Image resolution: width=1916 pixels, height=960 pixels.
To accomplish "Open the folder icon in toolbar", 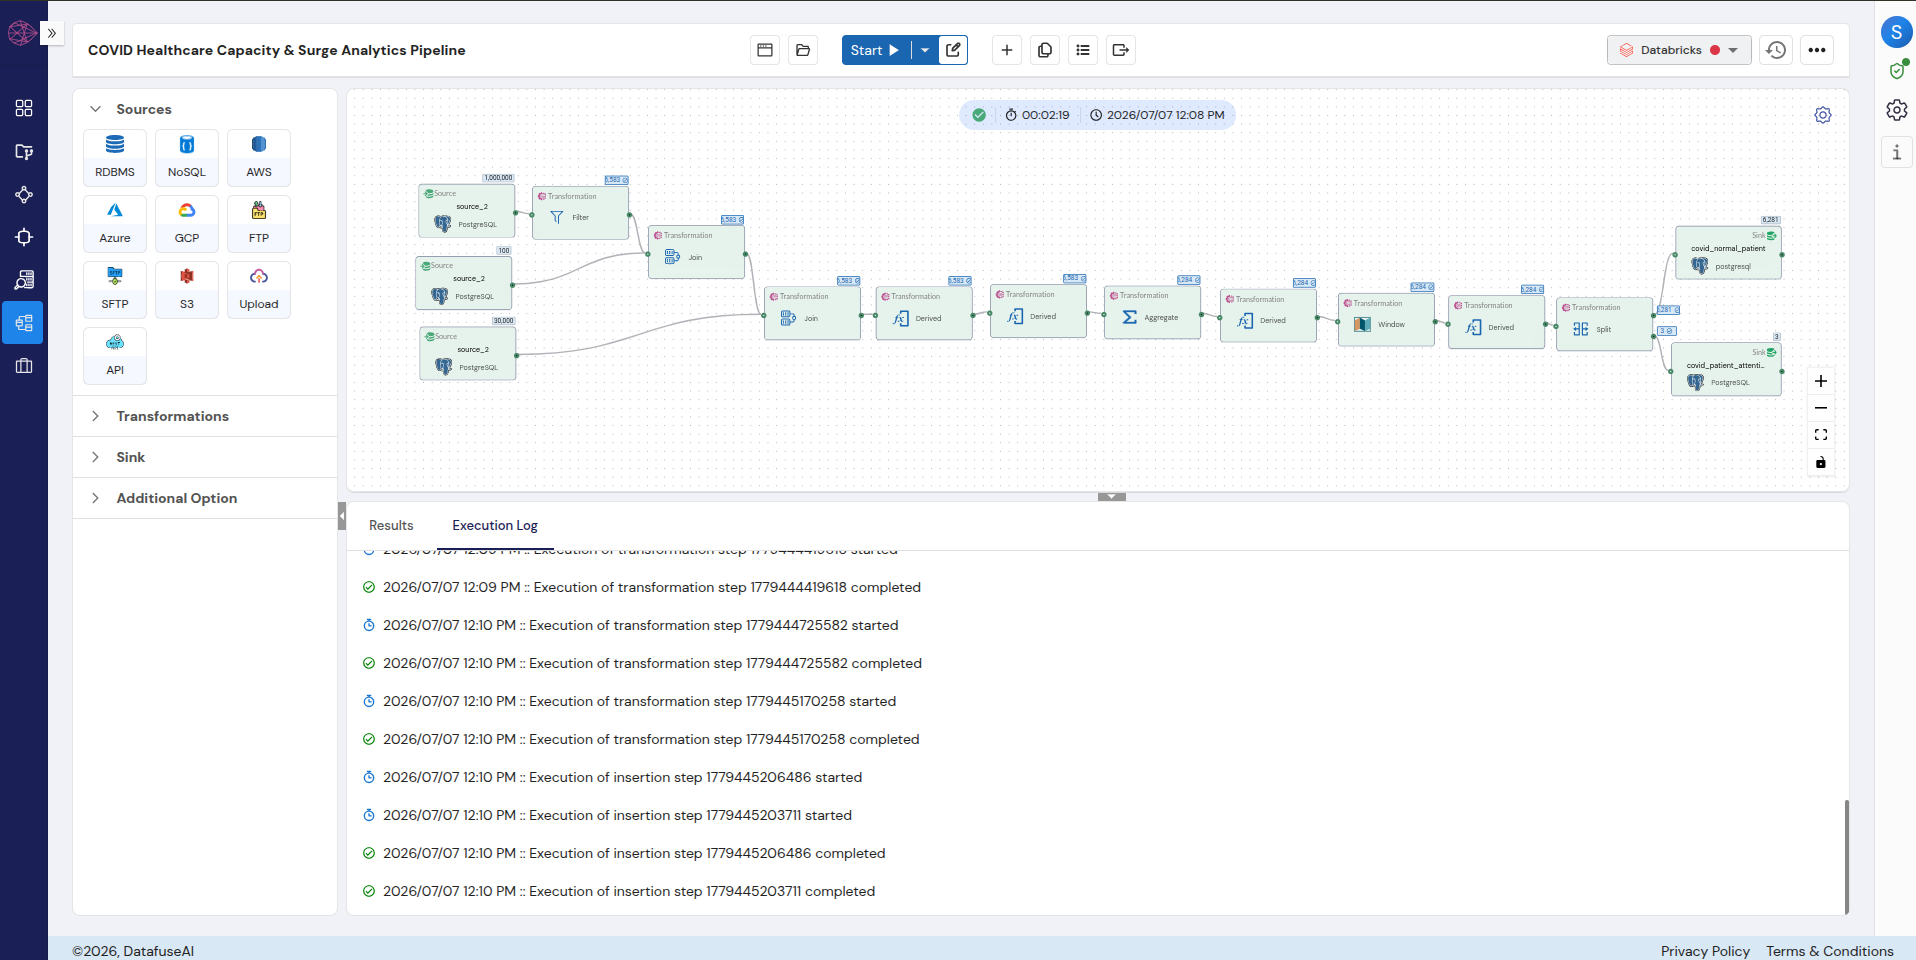I will 803,50.
